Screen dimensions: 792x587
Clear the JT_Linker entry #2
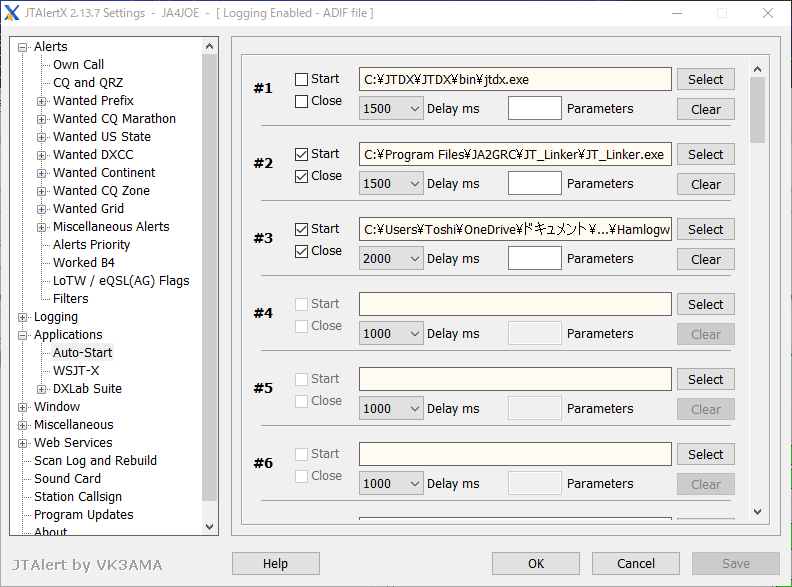[706, 184]
